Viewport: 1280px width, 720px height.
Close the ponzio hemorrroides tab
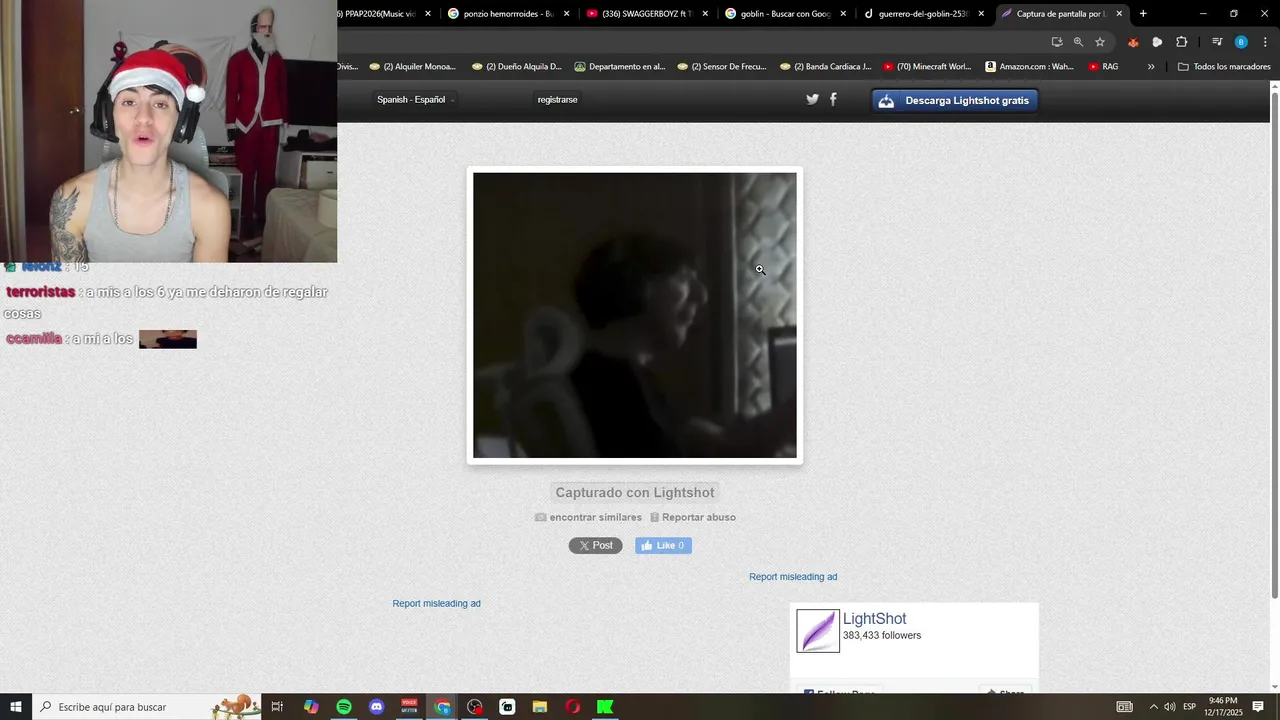(x=567, y=14)
